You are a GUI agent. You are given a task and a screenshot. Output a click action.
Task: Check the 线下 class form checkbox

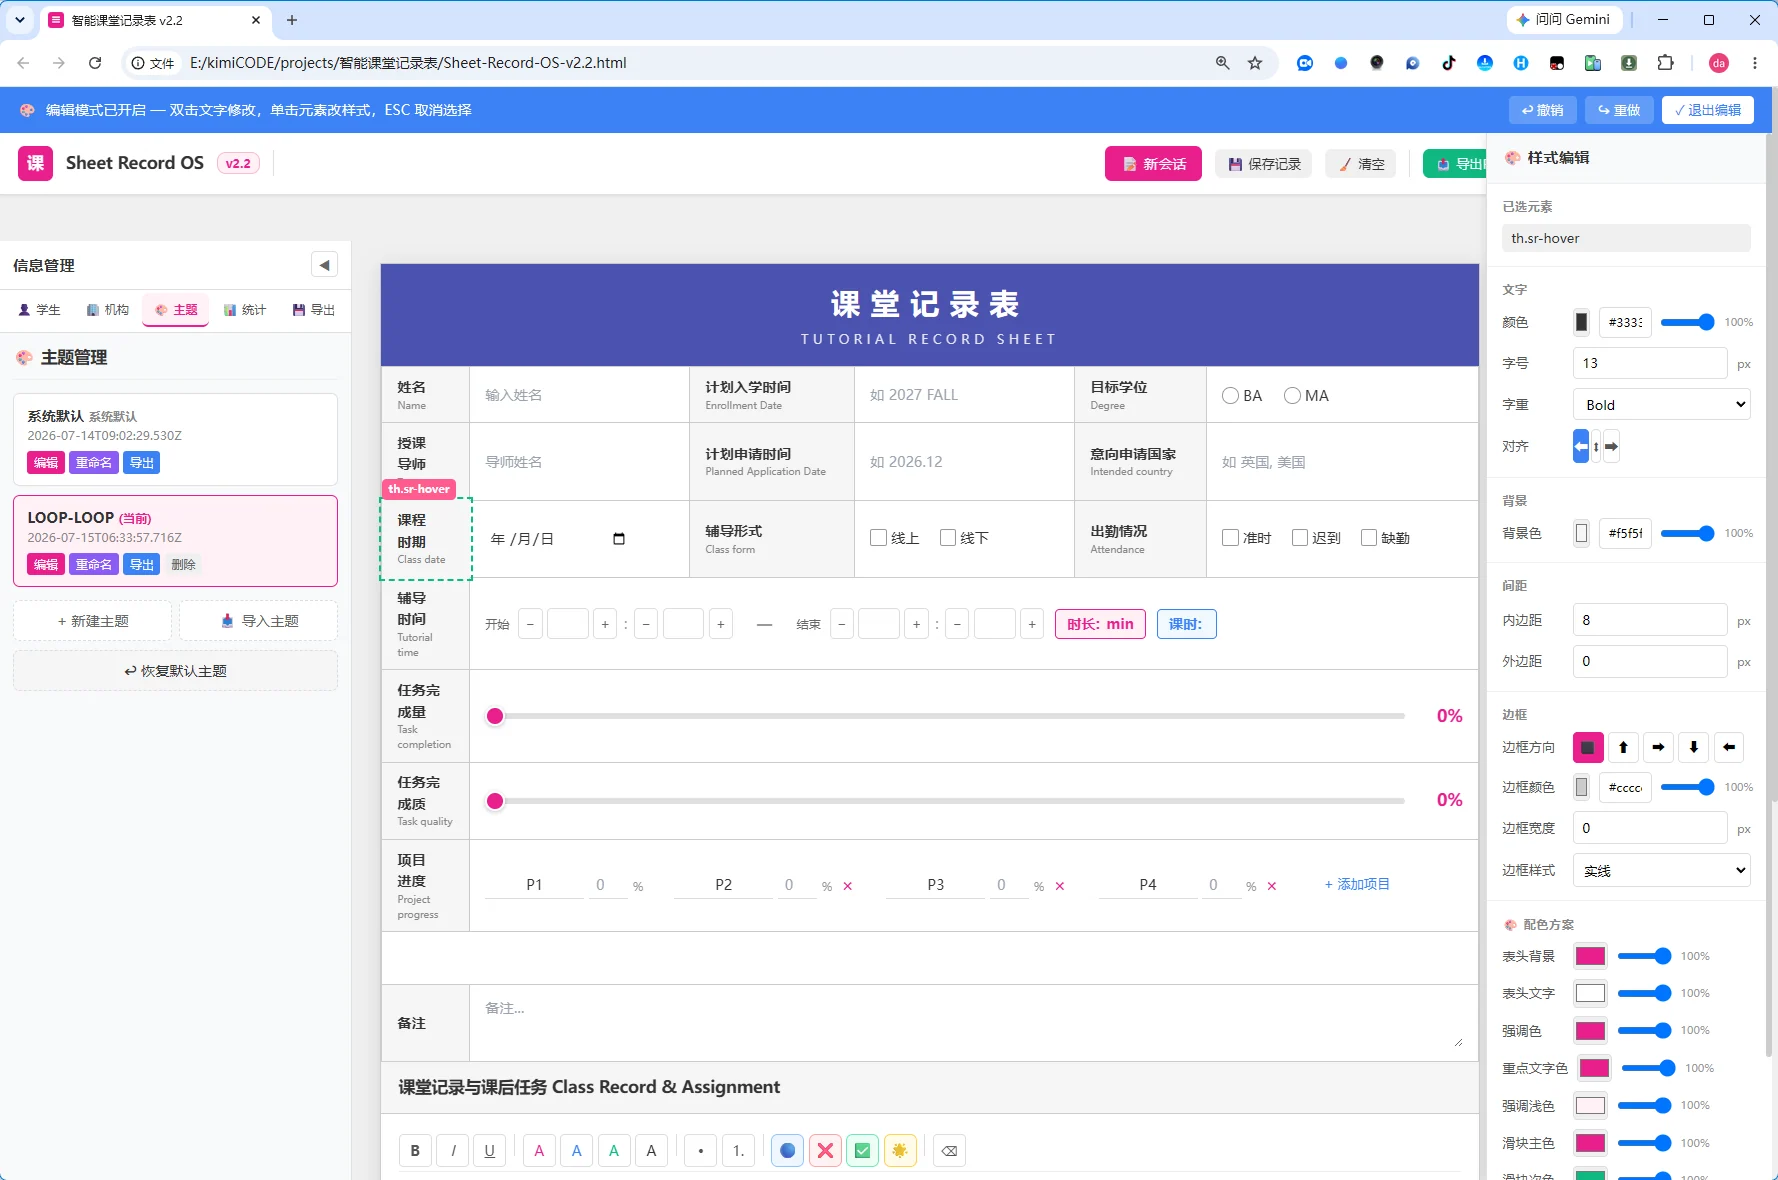[x=948, y=538]
